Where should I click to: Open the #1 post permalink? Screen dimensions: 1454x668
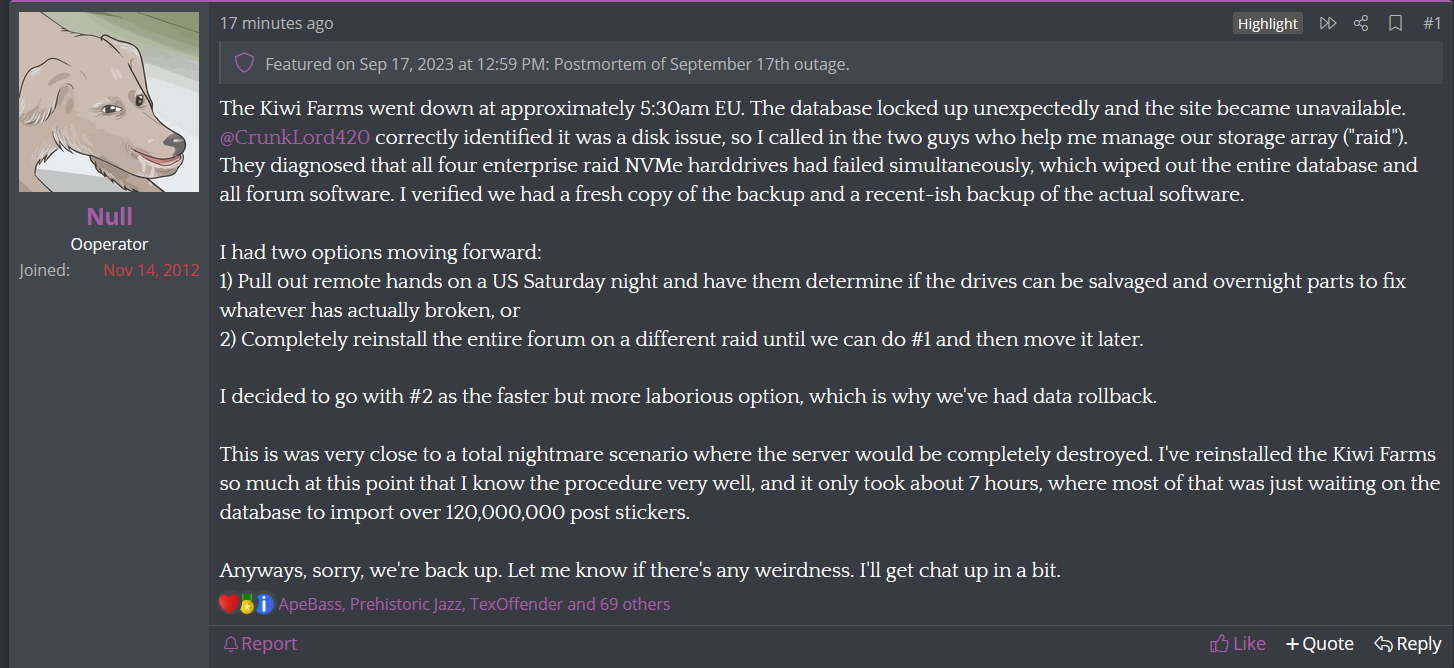(1432, 23)
